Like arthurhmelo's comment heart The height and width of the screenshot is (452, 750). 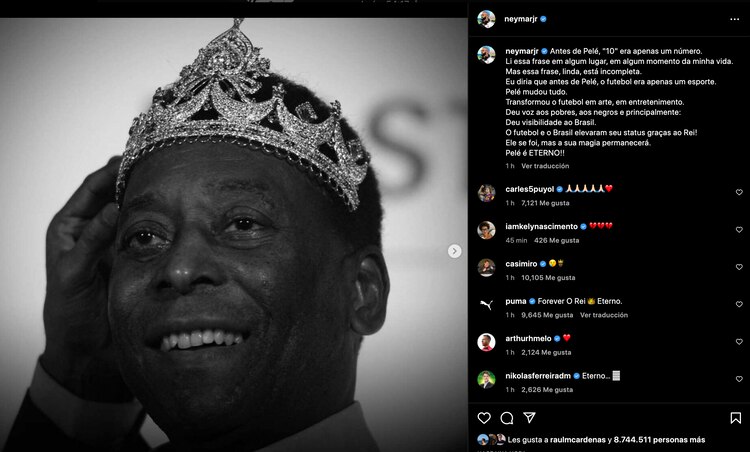click(x=739, y=342)
